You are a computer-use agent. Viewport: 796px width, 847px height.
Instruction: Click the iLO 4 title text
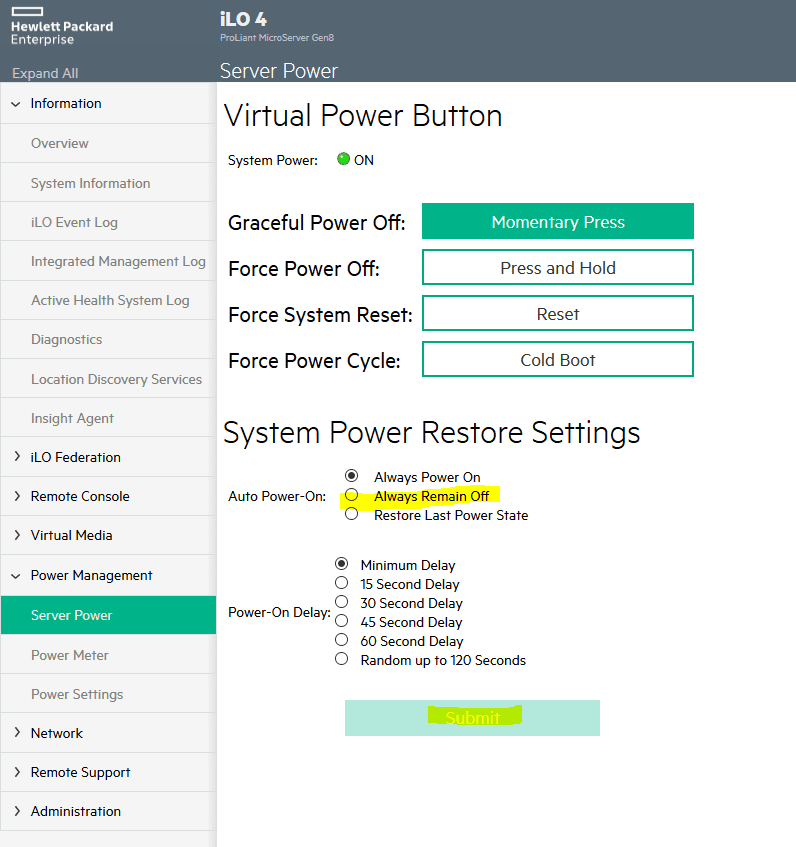(243, 19)
